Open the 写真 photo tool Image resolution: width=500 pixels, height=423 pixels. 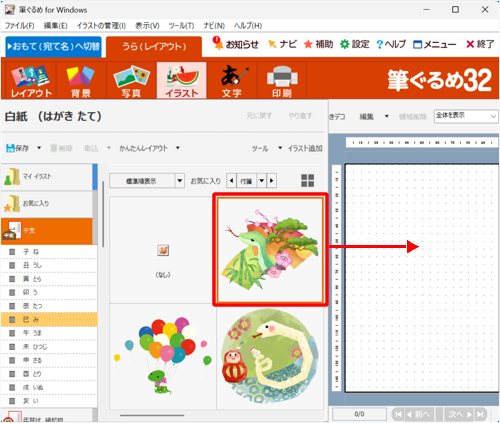[x=131, y=81]
